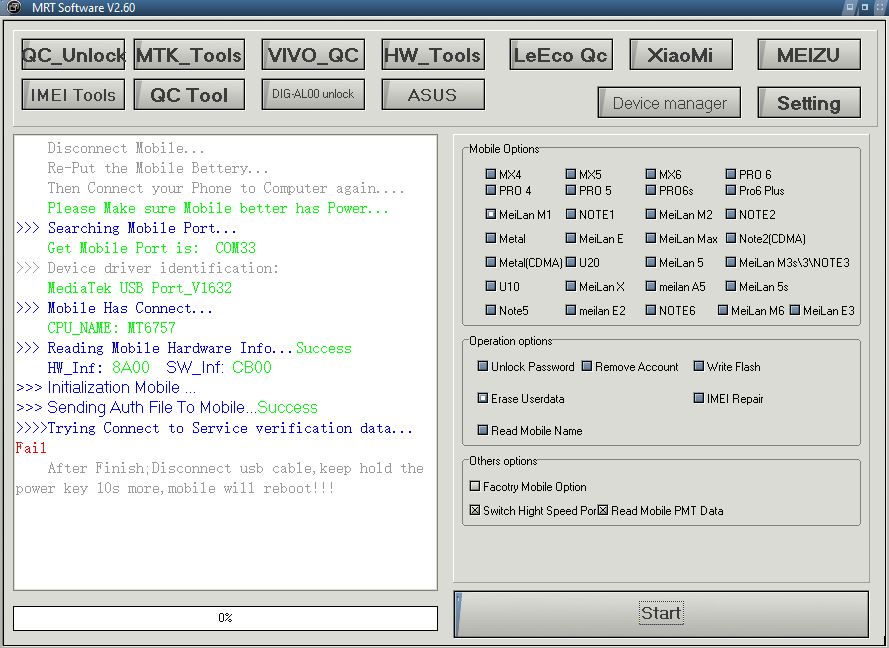
Task: Enable the Write Flash operation
Action: pyautogui.click(x=698, y=366)
